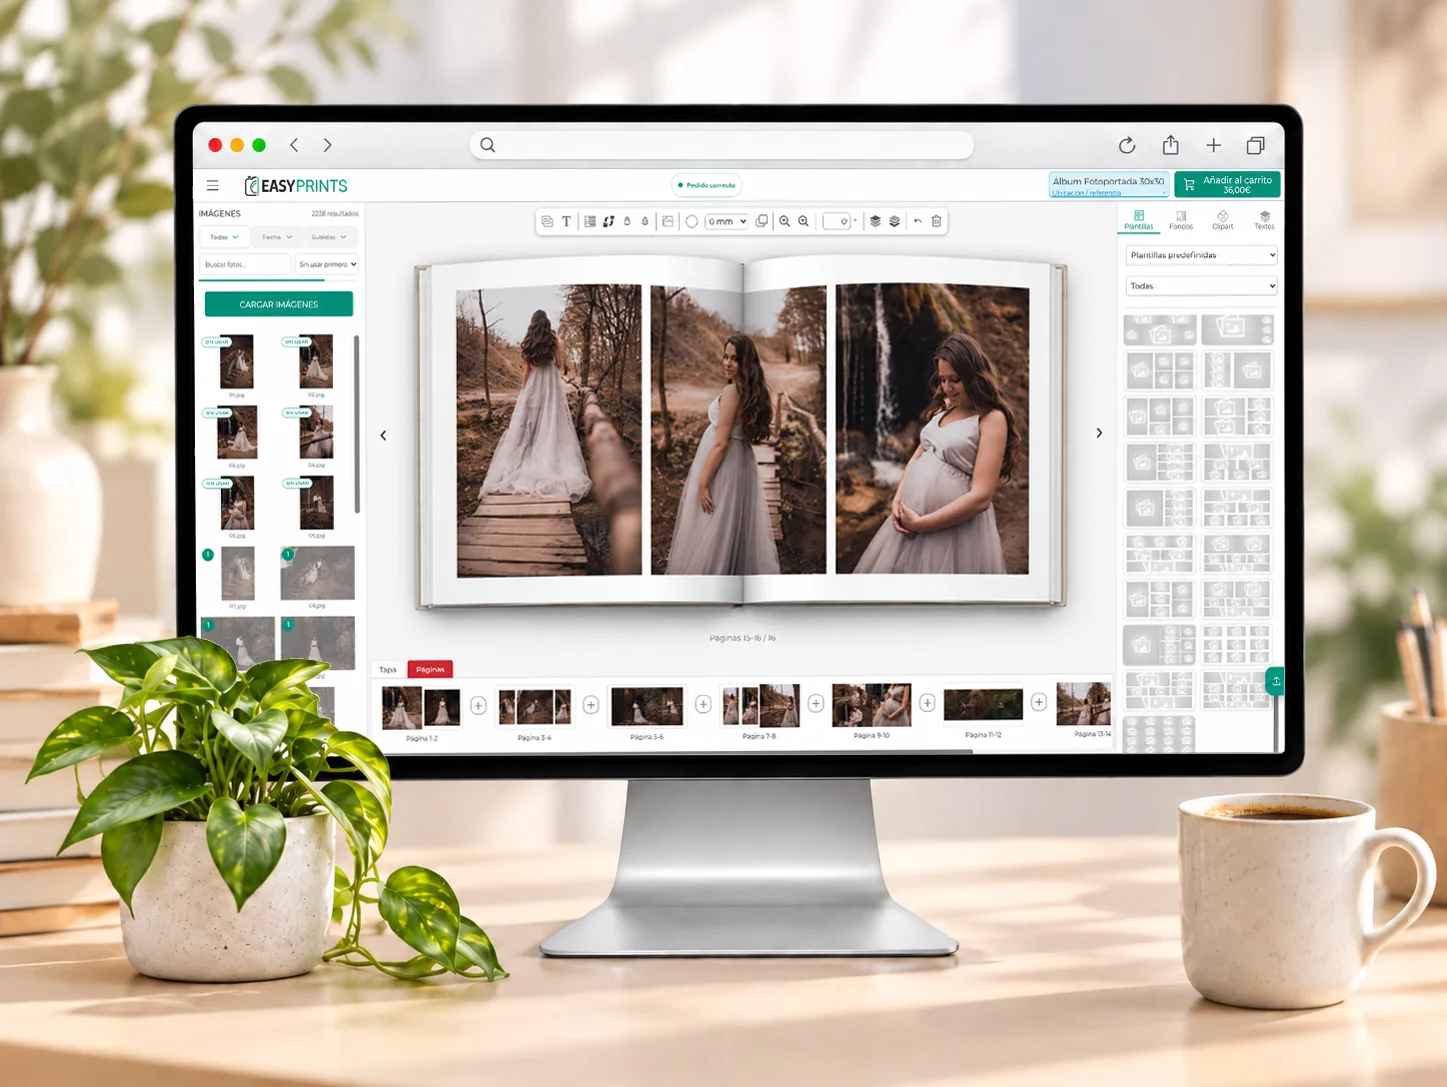Select the Página 9-10 spread thumbnail
The height and width of the screenshot is (1087, 1447).
(x=871, y=705)
